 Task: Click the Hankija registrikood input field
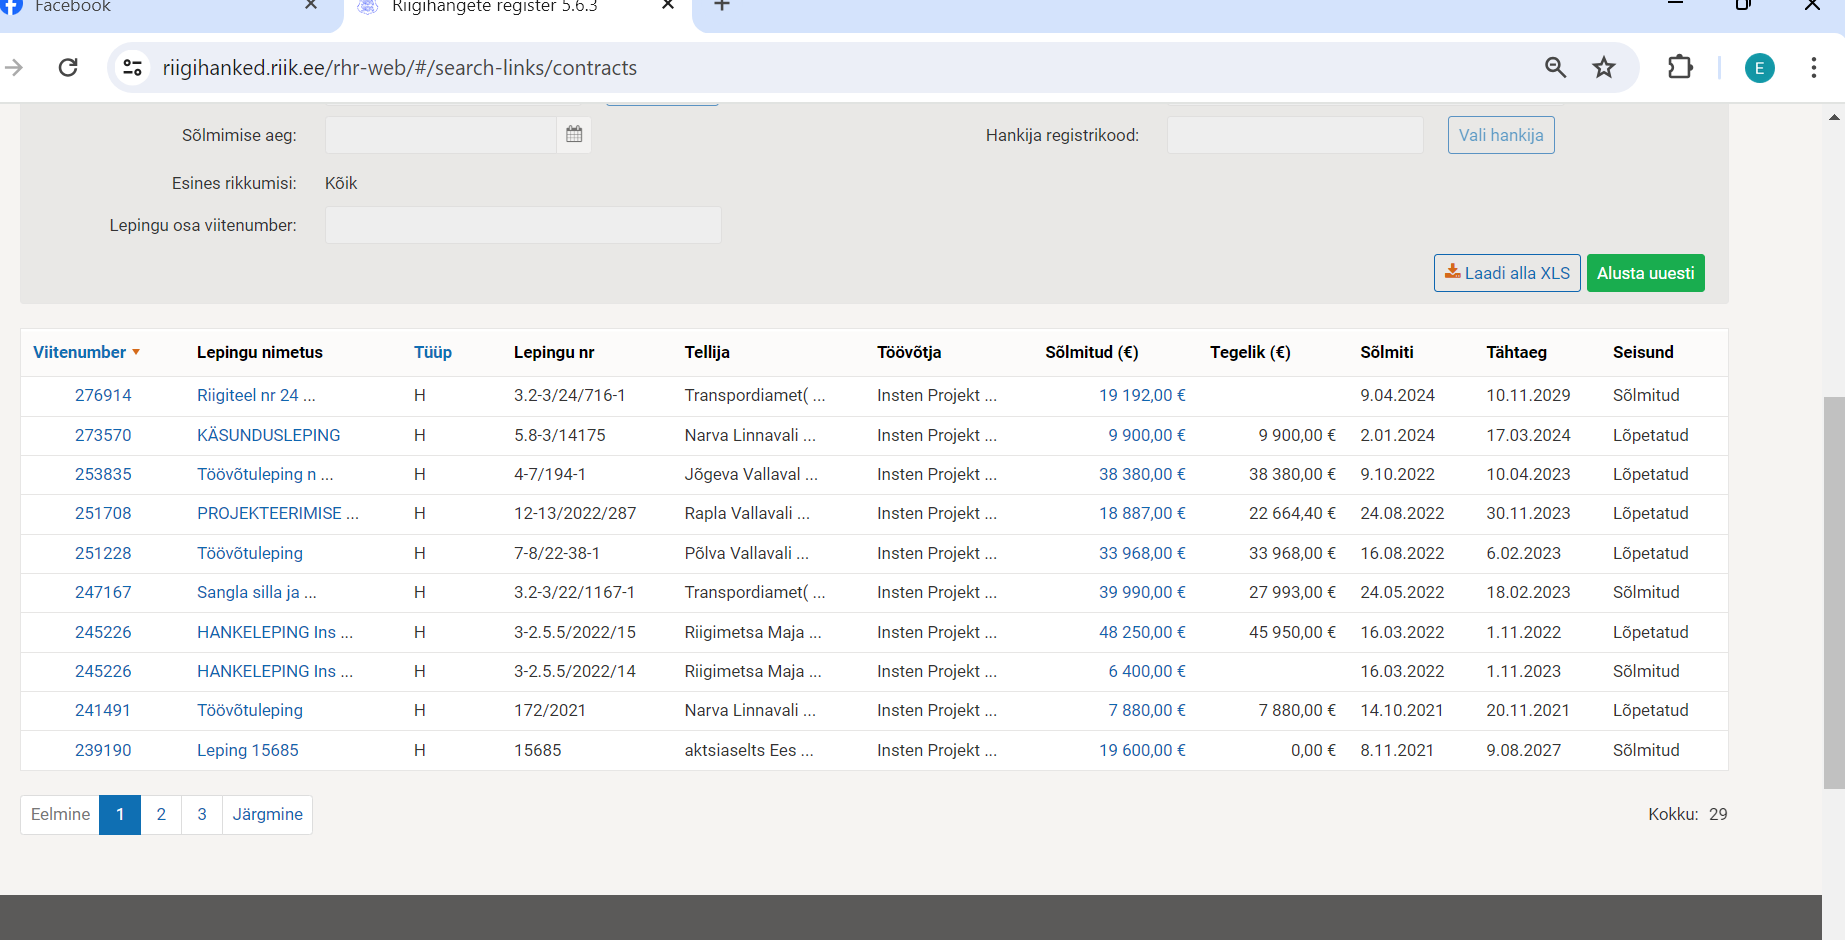point(1295,135)
